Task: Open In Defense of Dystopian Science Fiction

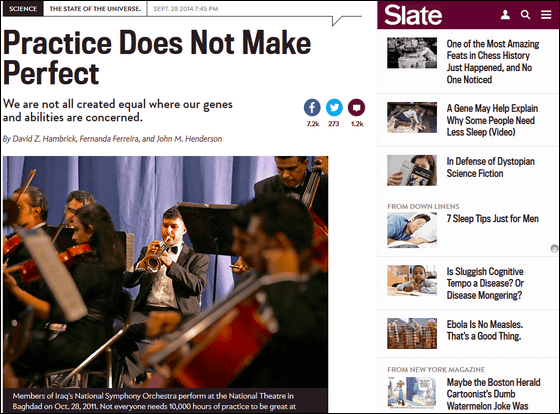Action: pos(490,167)
